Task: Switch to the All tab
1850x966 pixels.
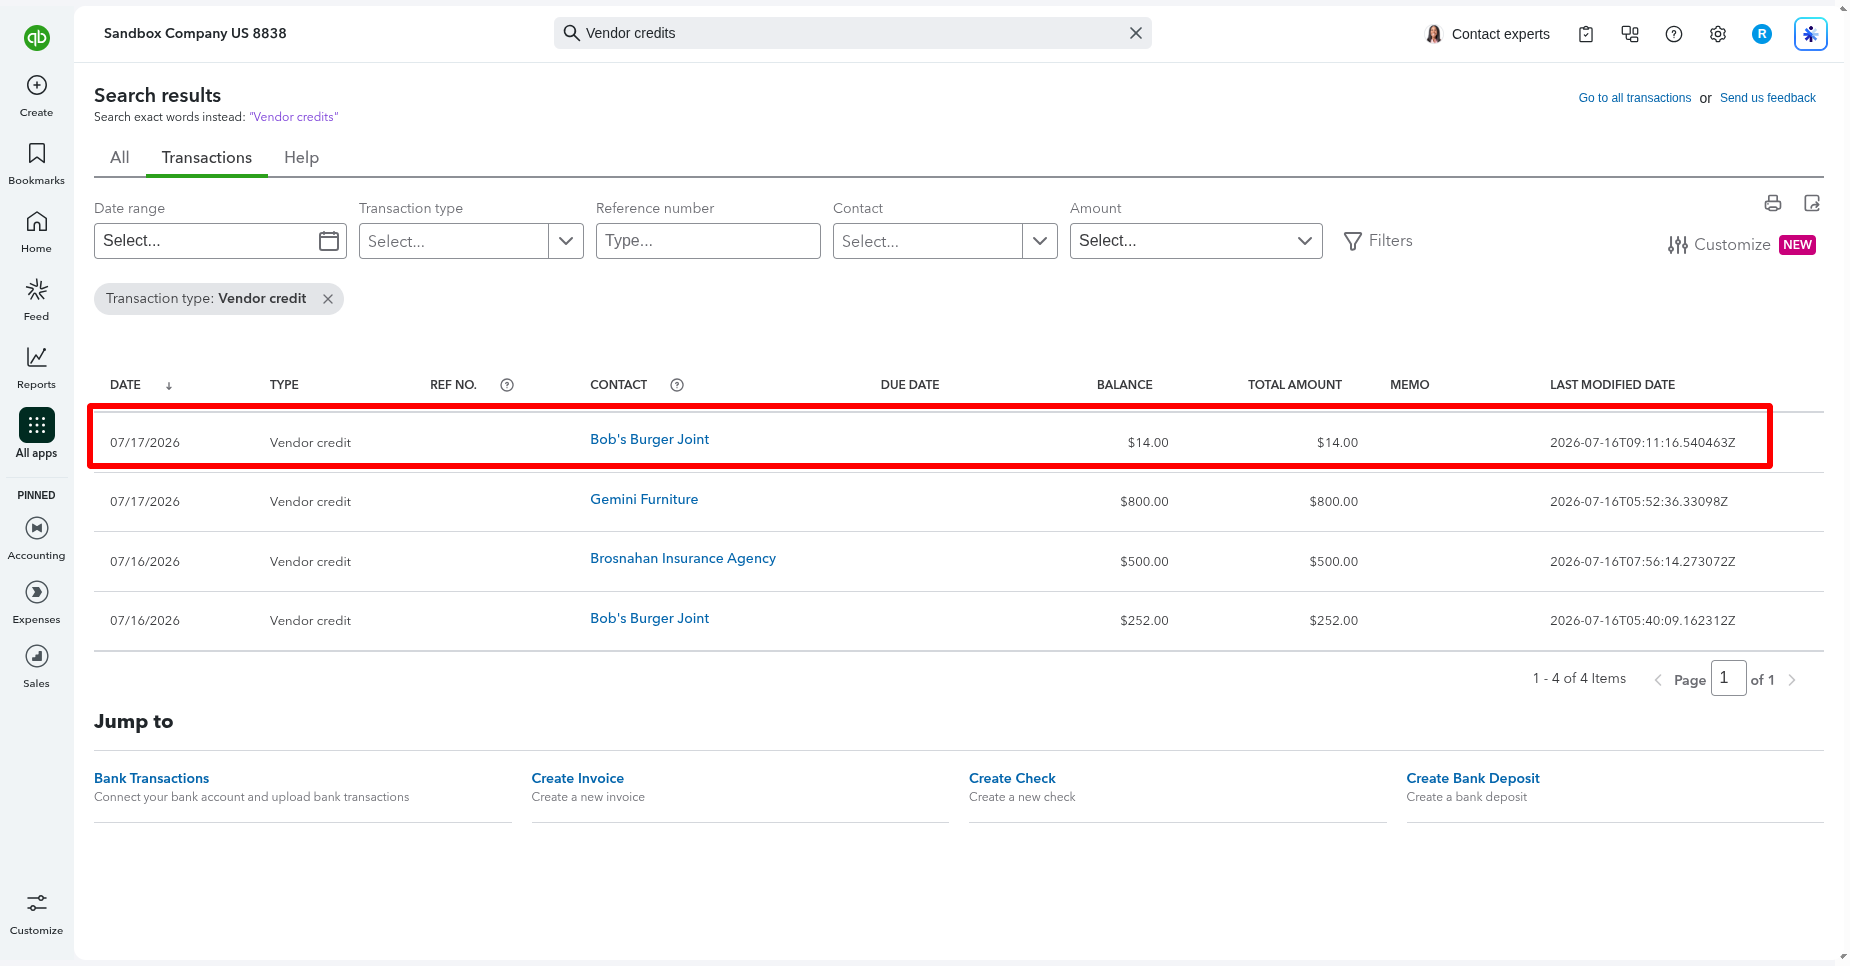Action: 120,157
